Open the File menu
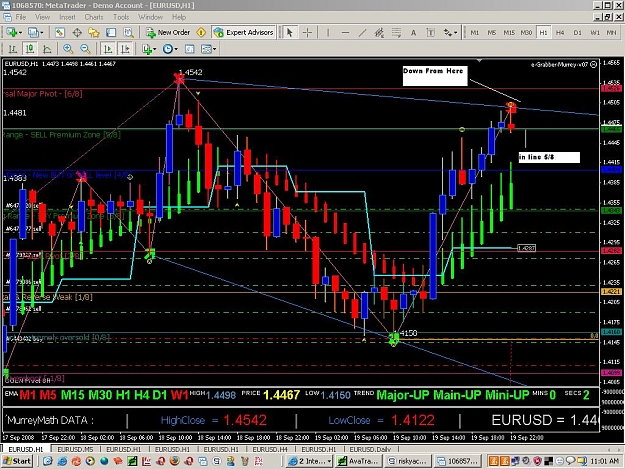 [x=20, y=17]
